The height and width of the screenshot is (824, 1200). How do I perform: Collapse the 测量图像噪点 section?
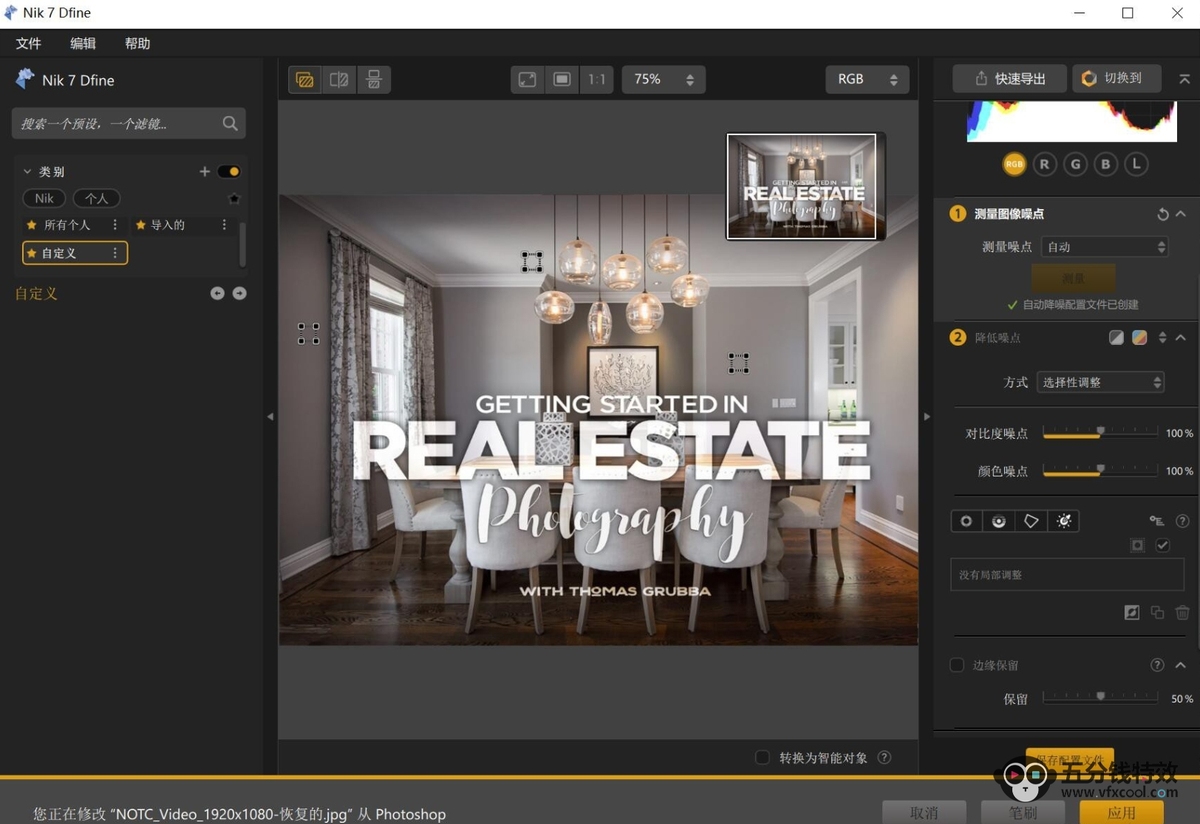pos(1181,214)
